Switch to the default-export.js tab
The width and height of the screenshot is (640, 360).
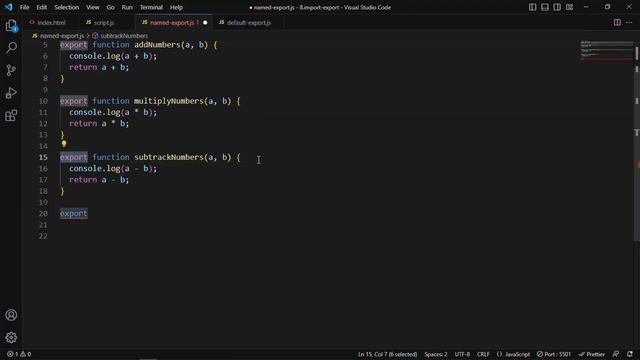coord(249,22)
